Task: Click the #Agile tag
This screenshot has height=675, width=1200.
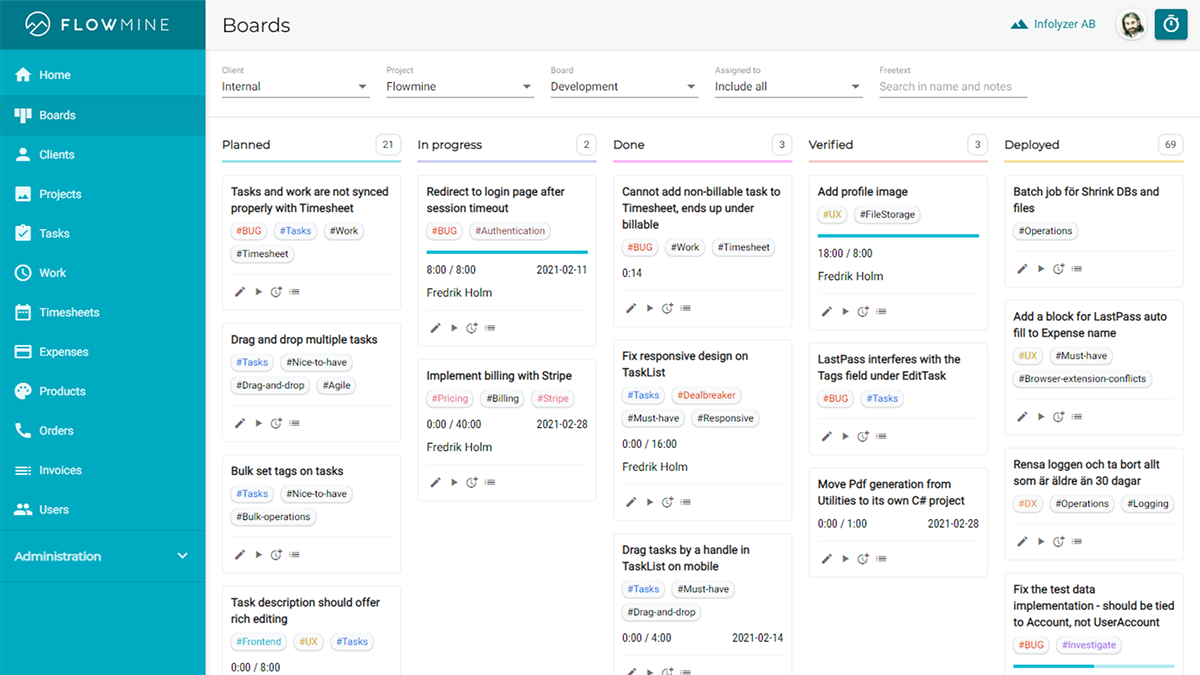Action: tap(338, 385)
